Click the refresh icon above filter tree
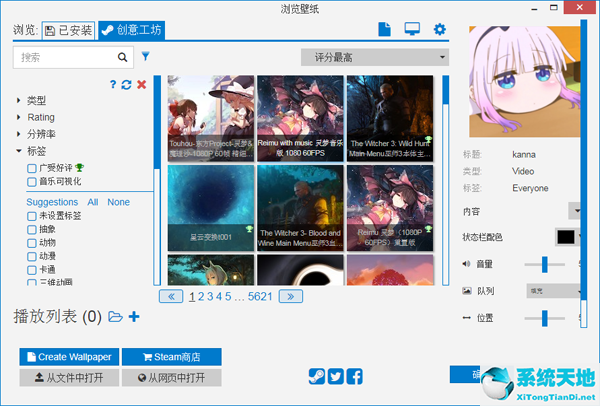Screen dimensions: 600x406 127,85
